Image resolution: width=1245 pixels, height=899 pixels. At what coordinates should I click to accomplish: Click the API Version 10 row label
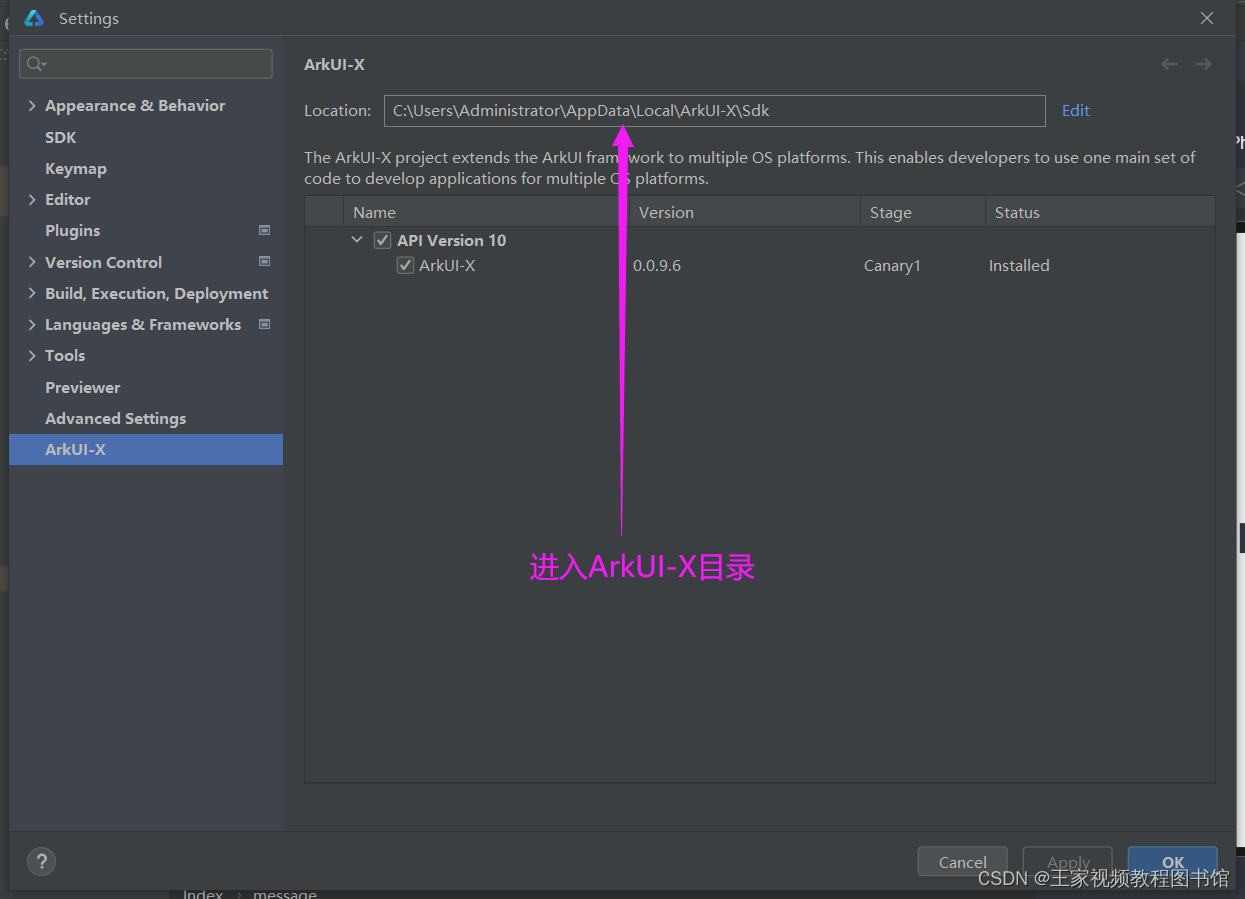452,240
